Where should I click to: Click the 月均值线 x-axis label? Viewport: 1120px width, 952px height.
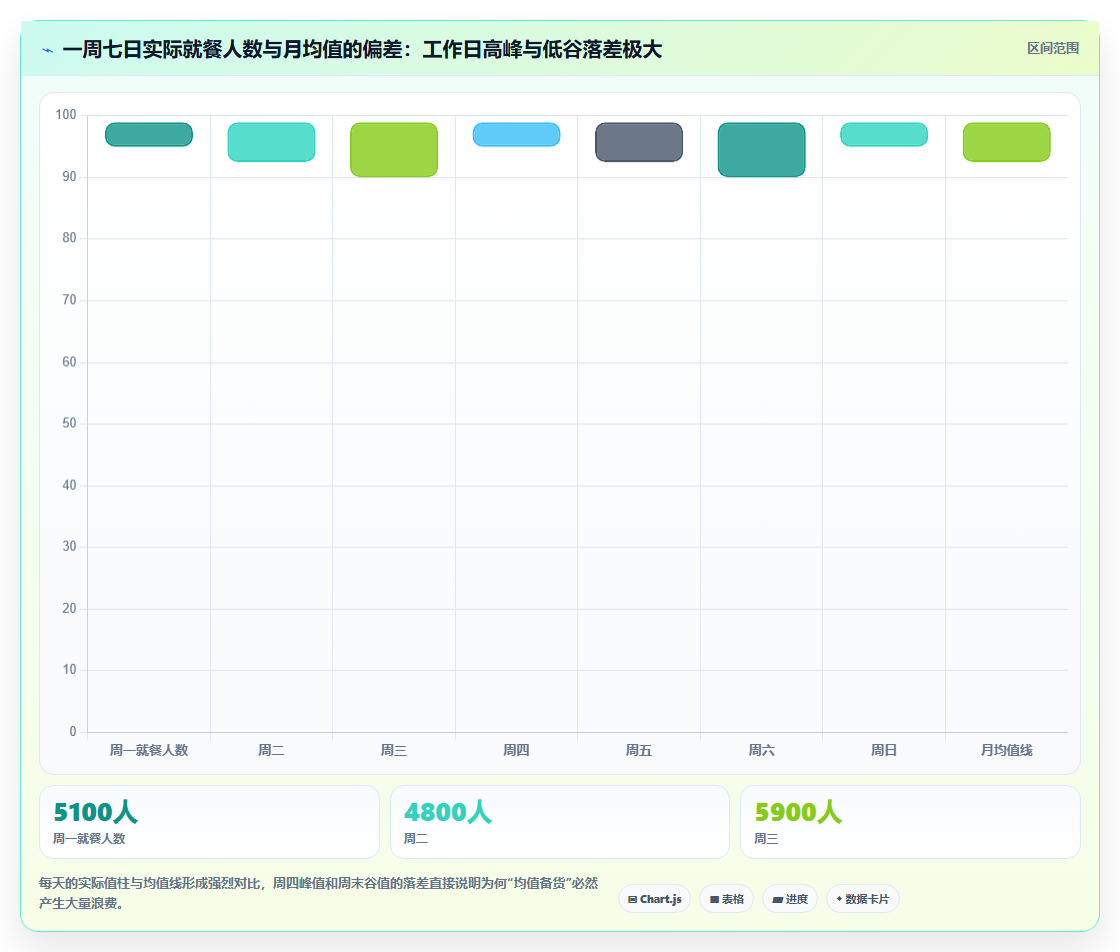click(x=1006, y=750)
